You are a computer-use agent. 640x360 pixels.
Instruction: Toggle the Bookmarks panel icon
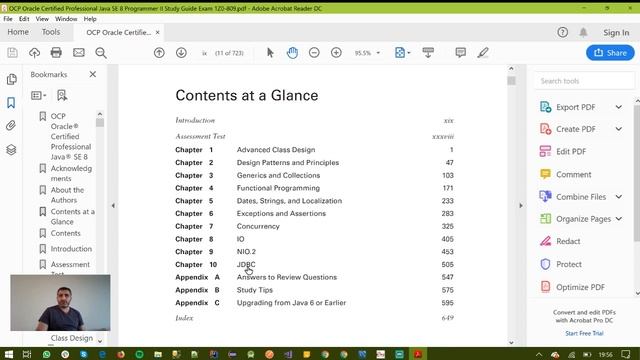coord(11,102)
